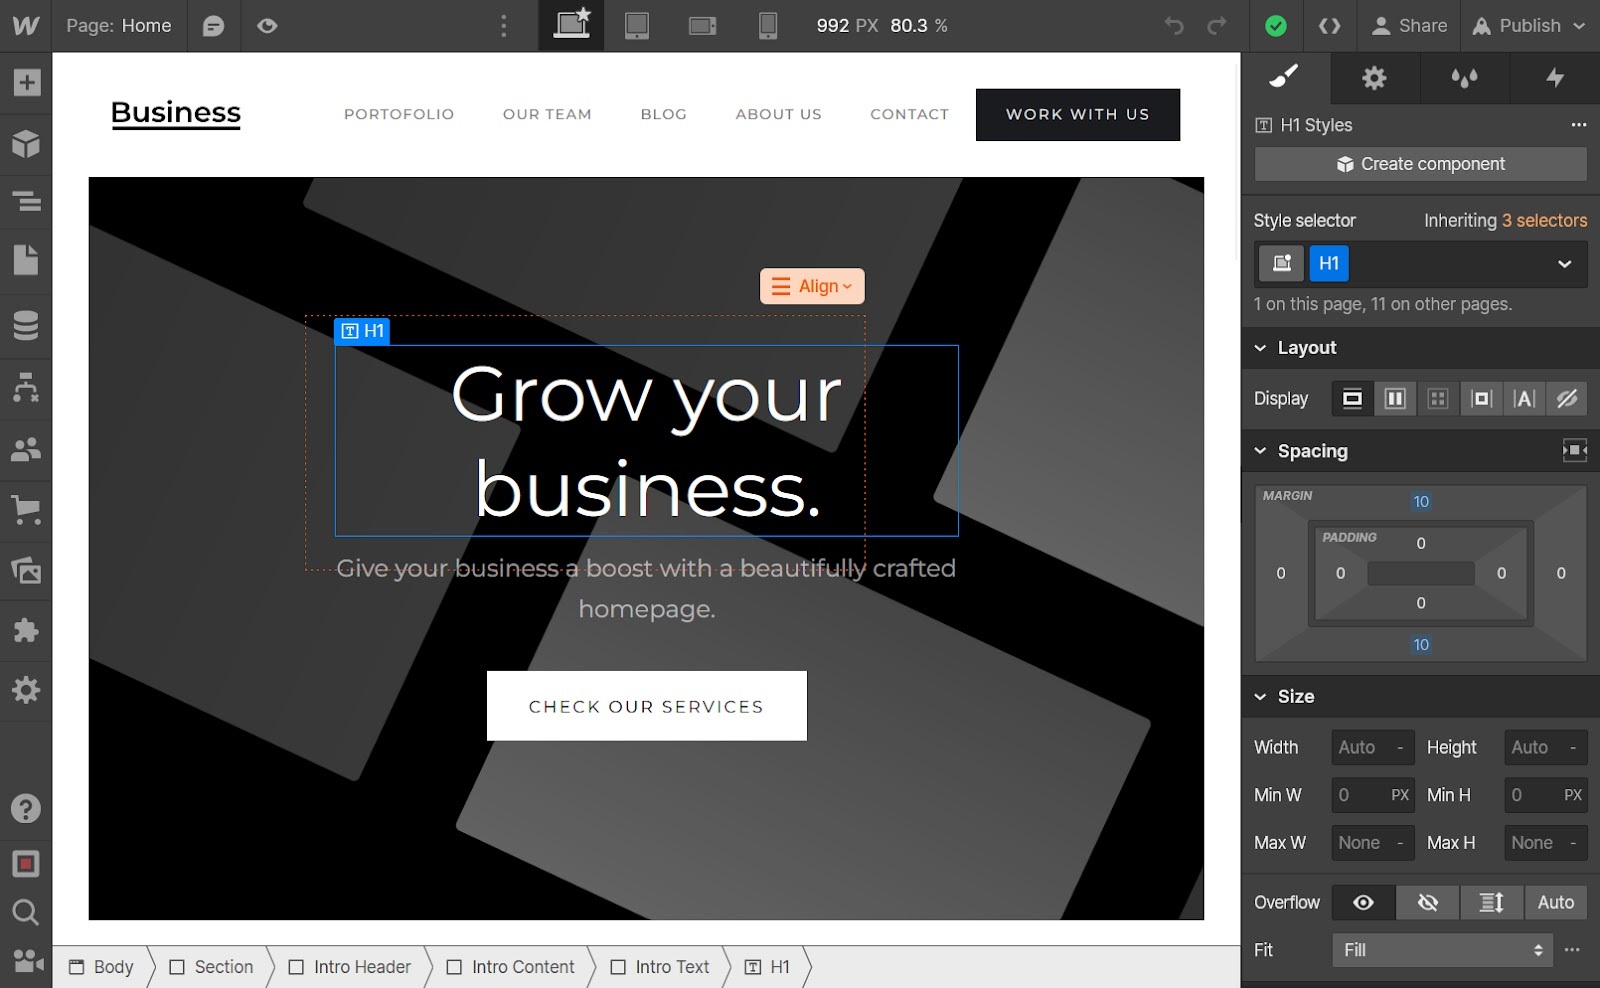The image size is (1600, 988).
Task: Toggle preview mode with the eye icon
Action: coord(266,26)
